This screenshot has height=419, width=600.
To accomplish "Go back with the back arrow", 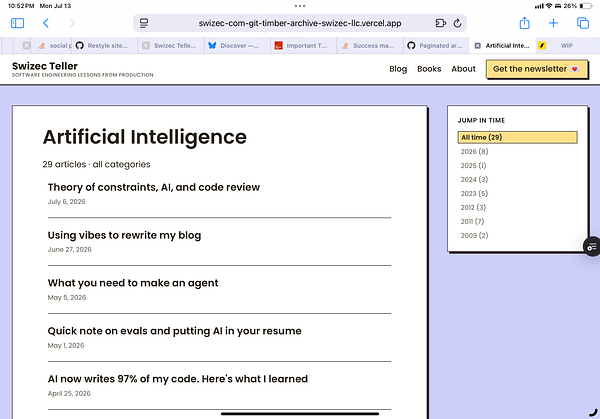I will (x=46, y=23).
